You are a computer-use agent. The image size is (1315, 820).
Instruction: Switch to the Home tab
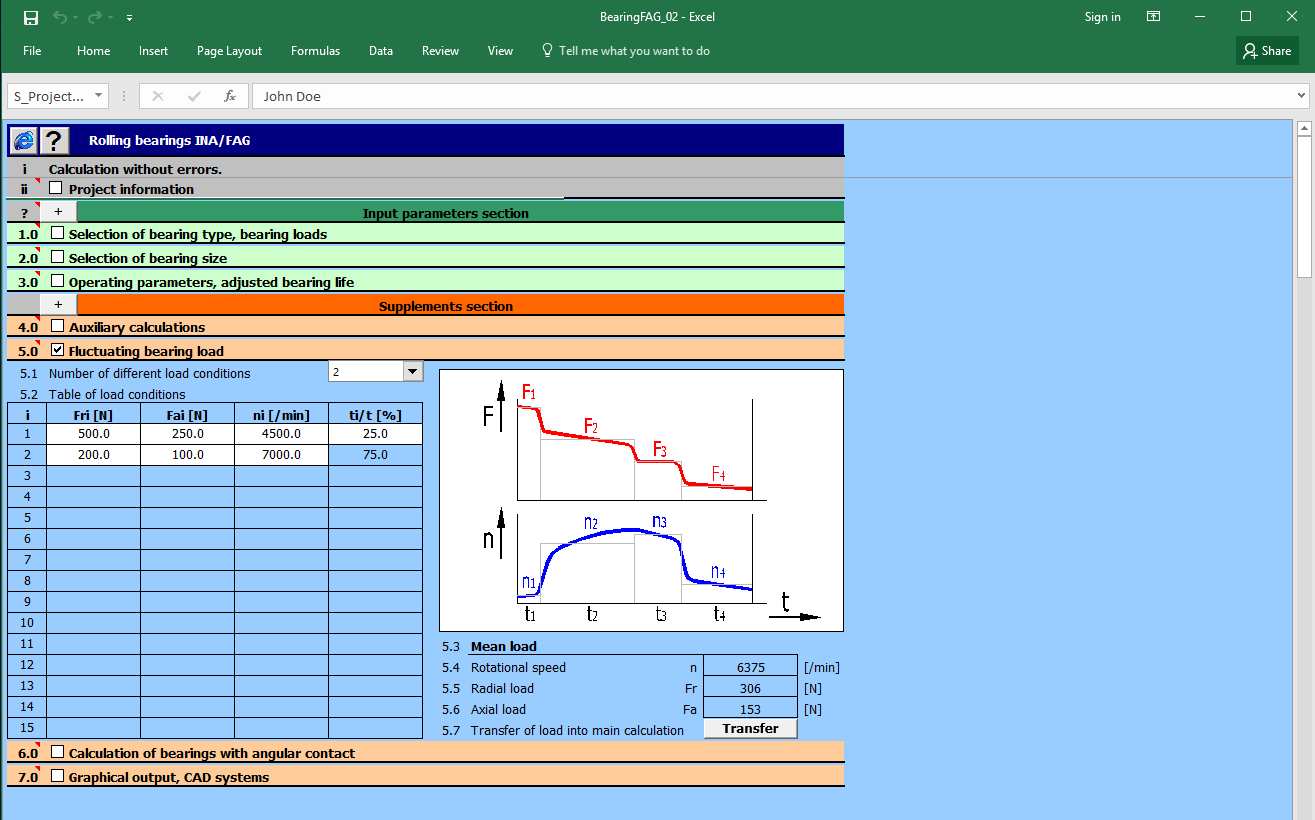(x=94, y=51)
